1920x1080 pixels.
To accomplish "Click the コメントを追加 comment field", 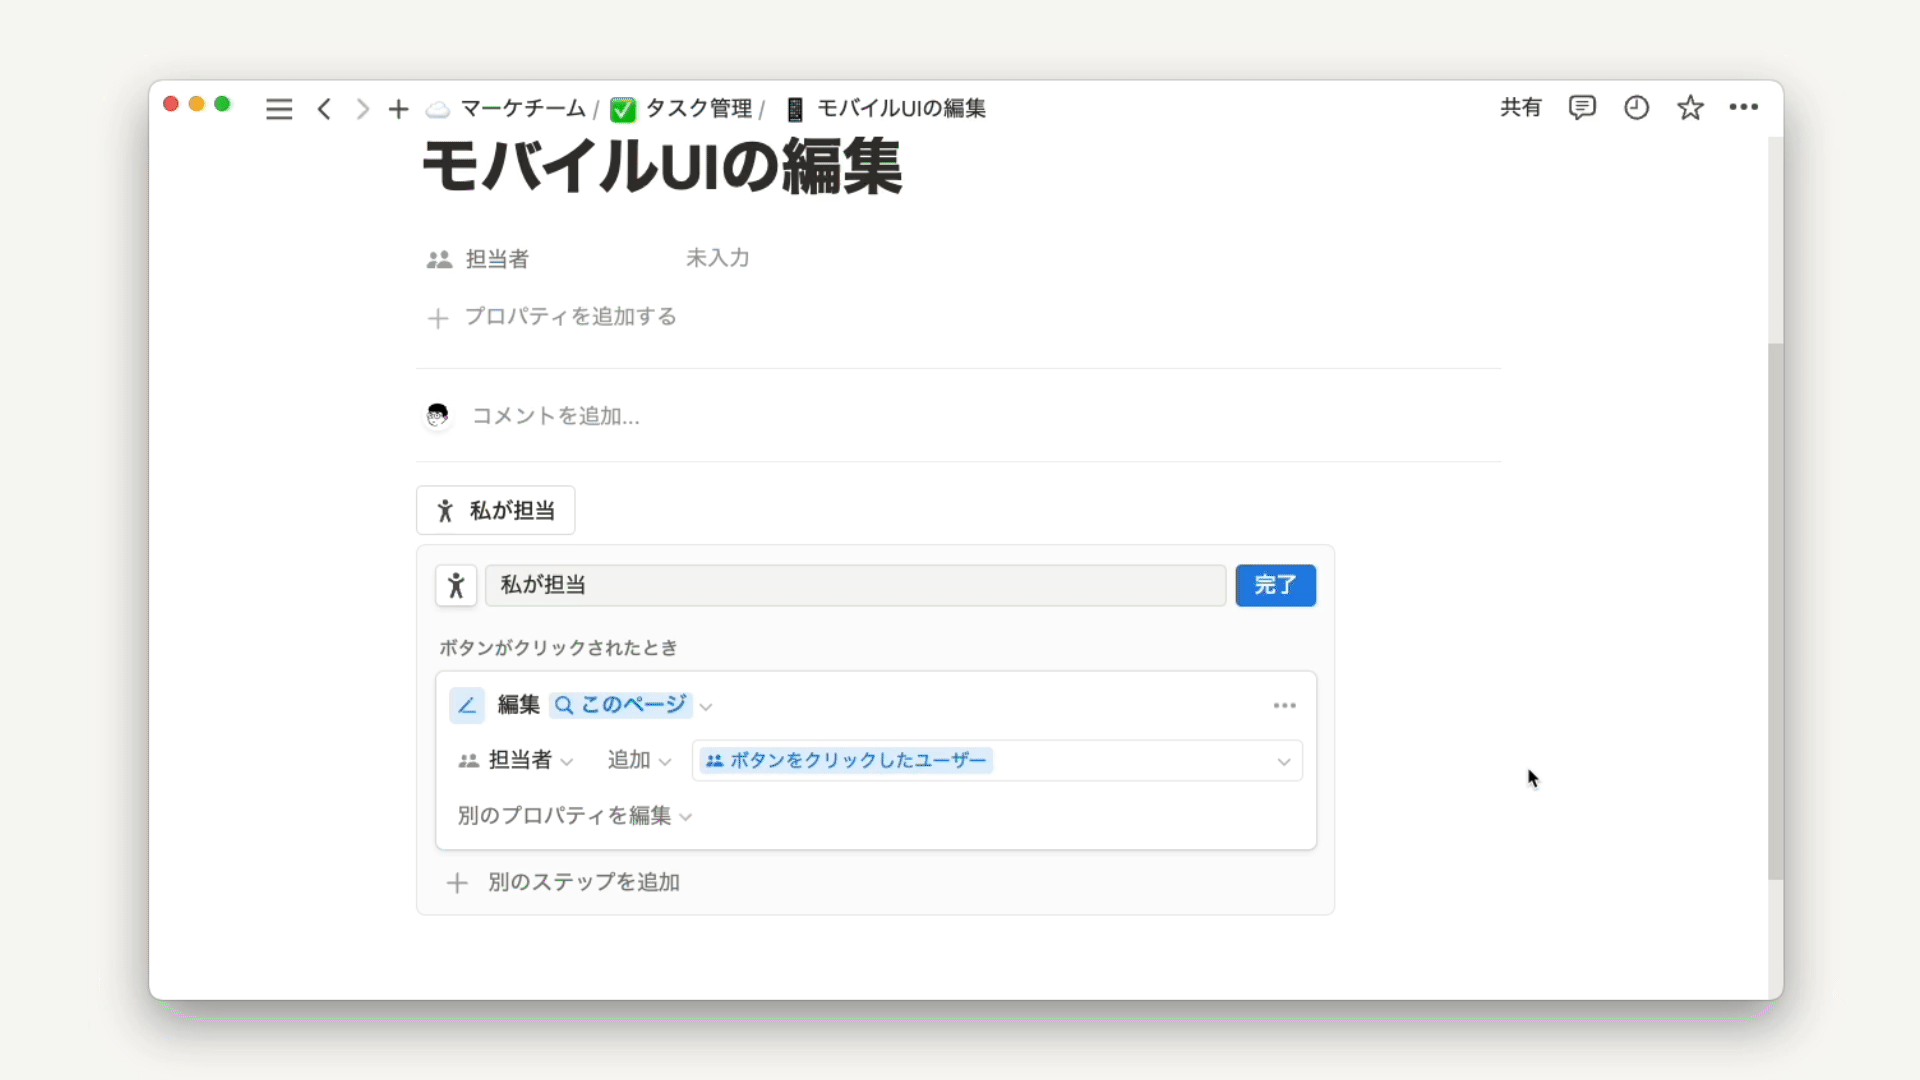I will [x=555, y=416].
